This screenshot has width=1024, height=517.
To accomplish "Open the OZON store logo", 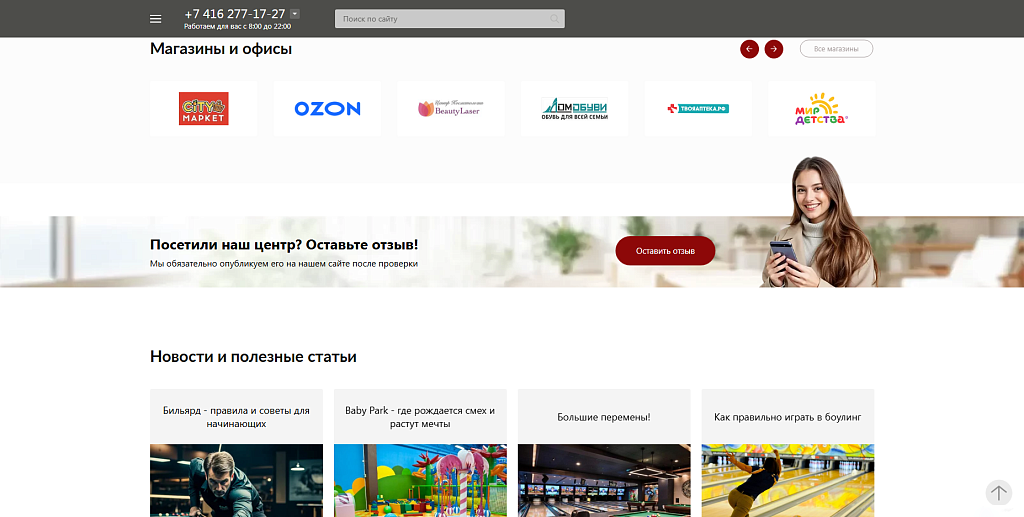I will tap(327, 109).
